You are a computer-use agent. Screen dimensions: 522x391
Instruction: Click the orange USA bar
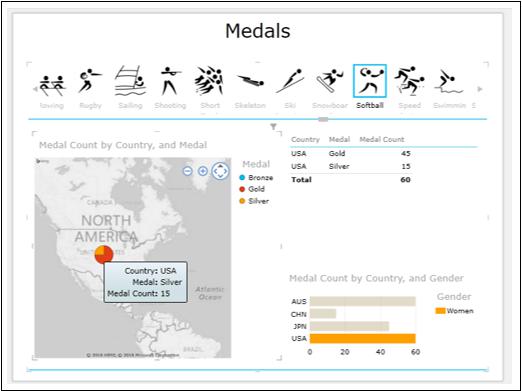(362, 338)
